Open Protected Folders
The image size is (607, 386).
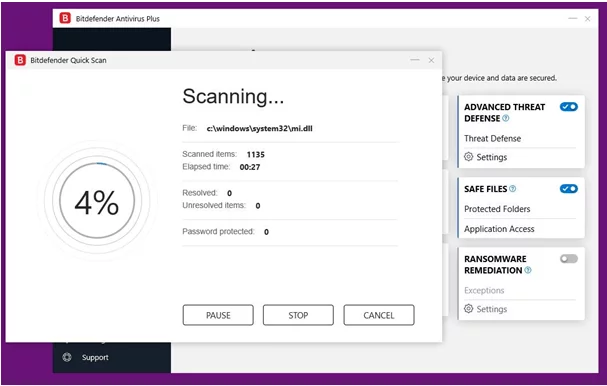(x=497, y=209)
